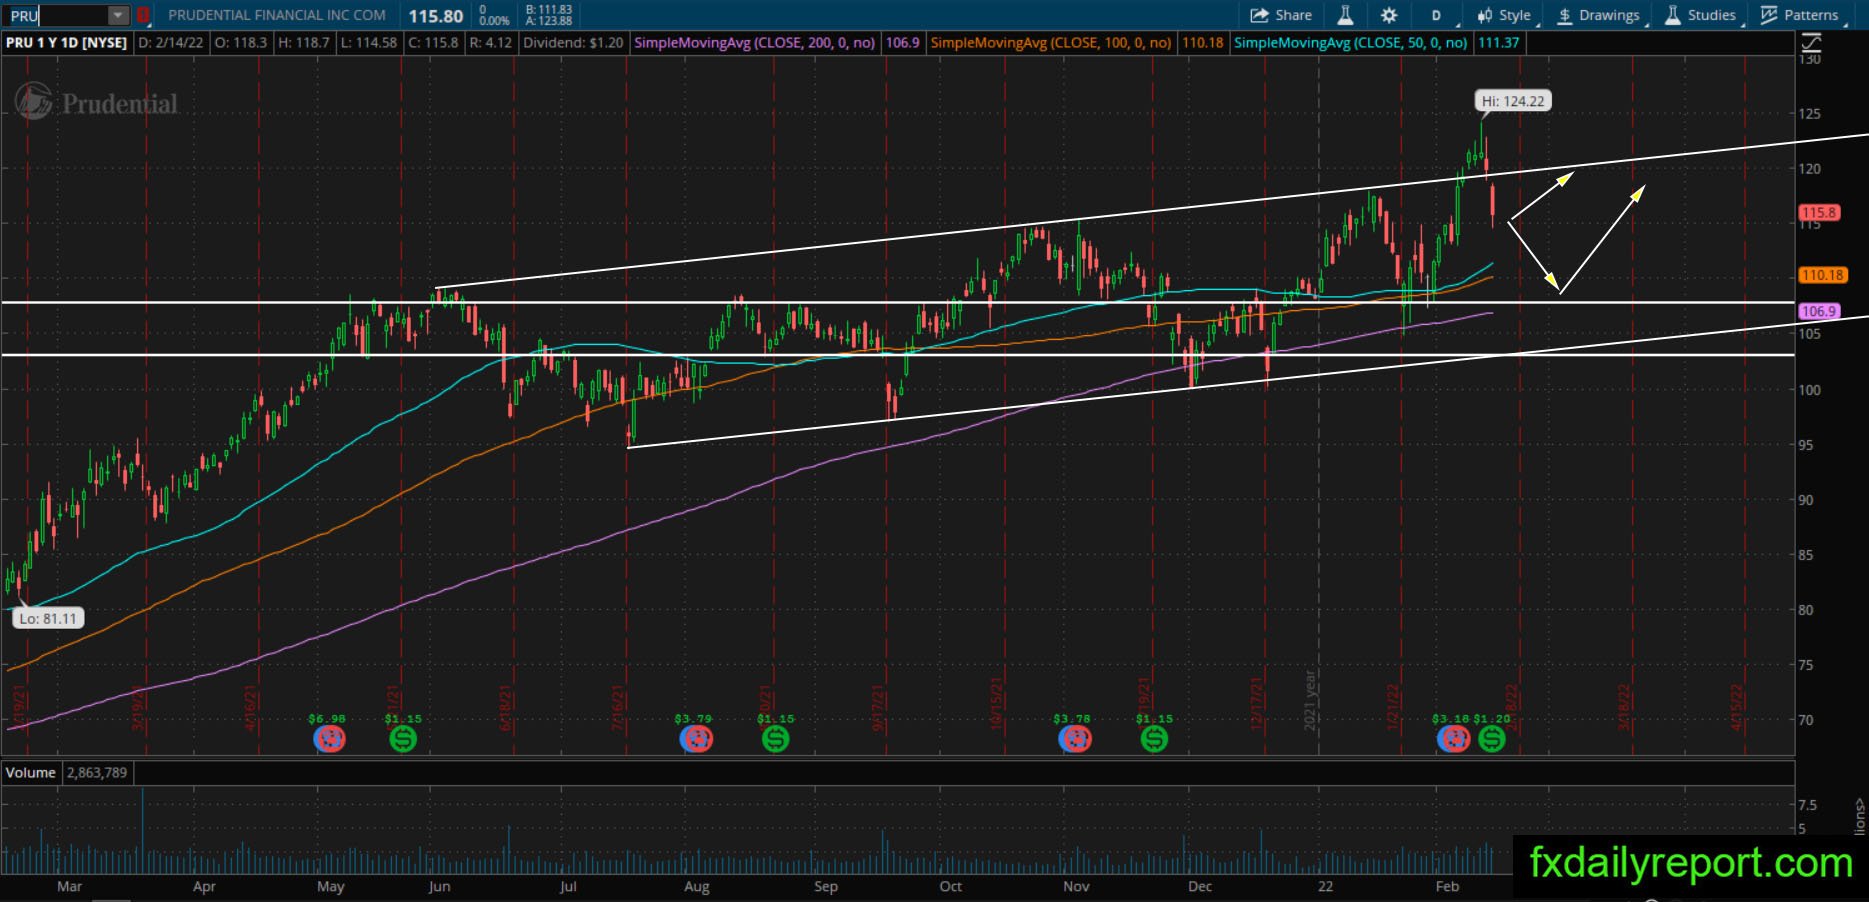Click the low value L: 114.58
Image resolution: width=1869 pixels, height=902 pixels.
pos(368,43)
